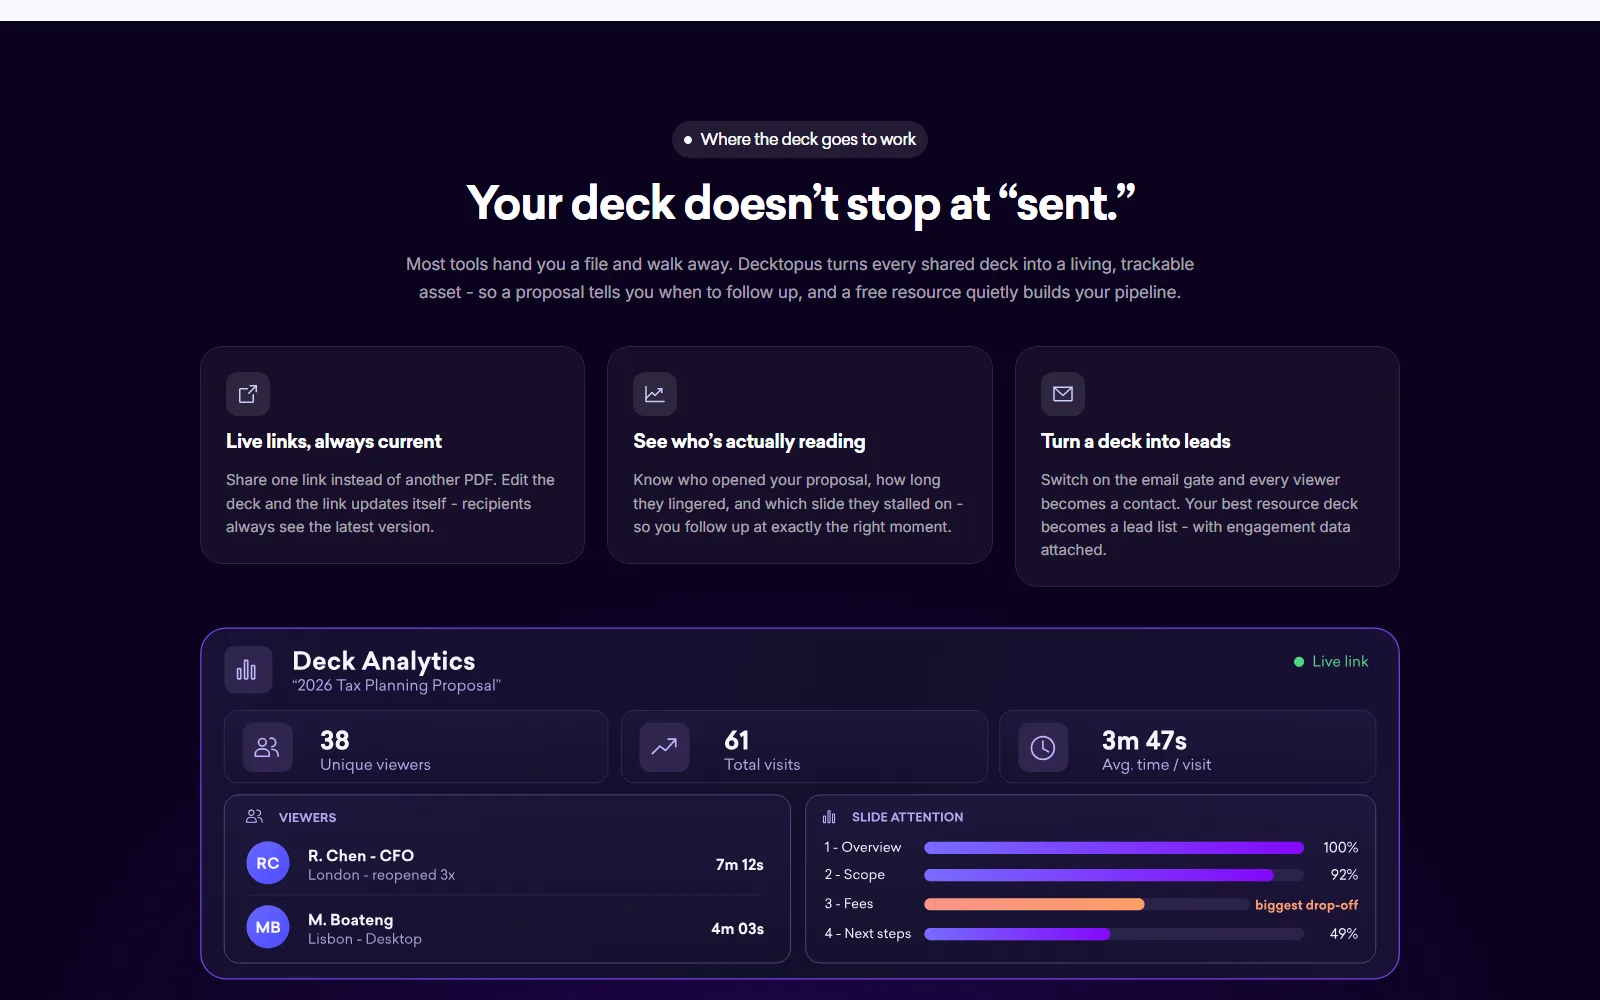Click the biggest drop-off label
Image resolution: width=1600 pixels, height=1000 pixels.
1306,905
